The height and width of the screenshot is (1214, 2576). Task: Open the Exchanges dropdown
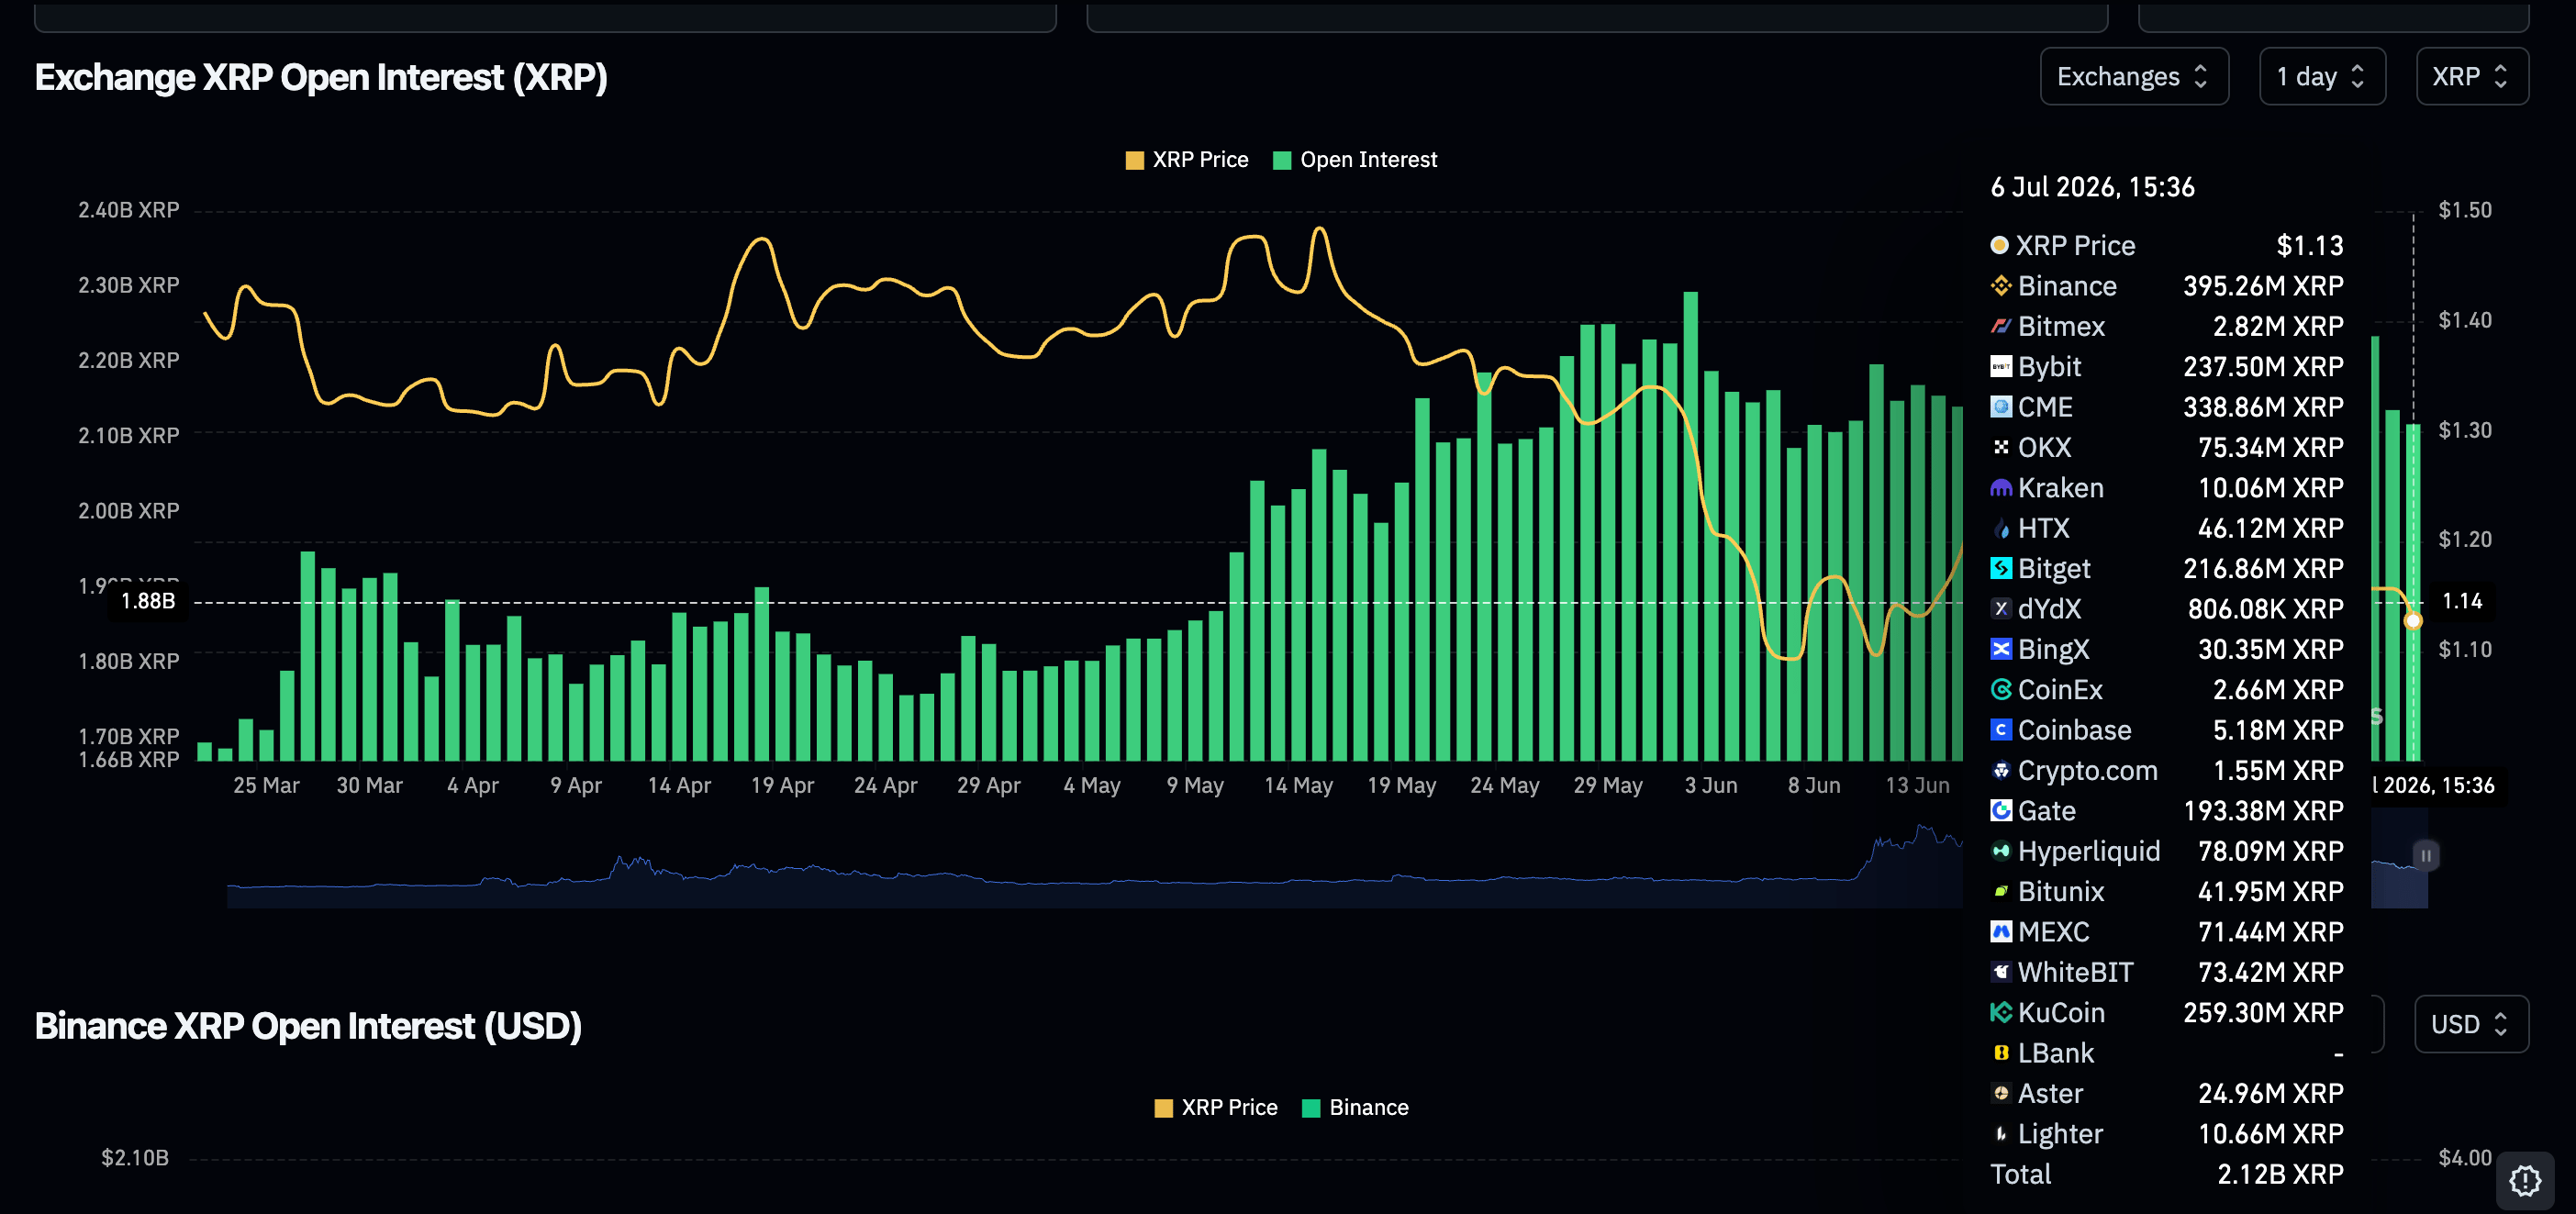point(2134,77)
